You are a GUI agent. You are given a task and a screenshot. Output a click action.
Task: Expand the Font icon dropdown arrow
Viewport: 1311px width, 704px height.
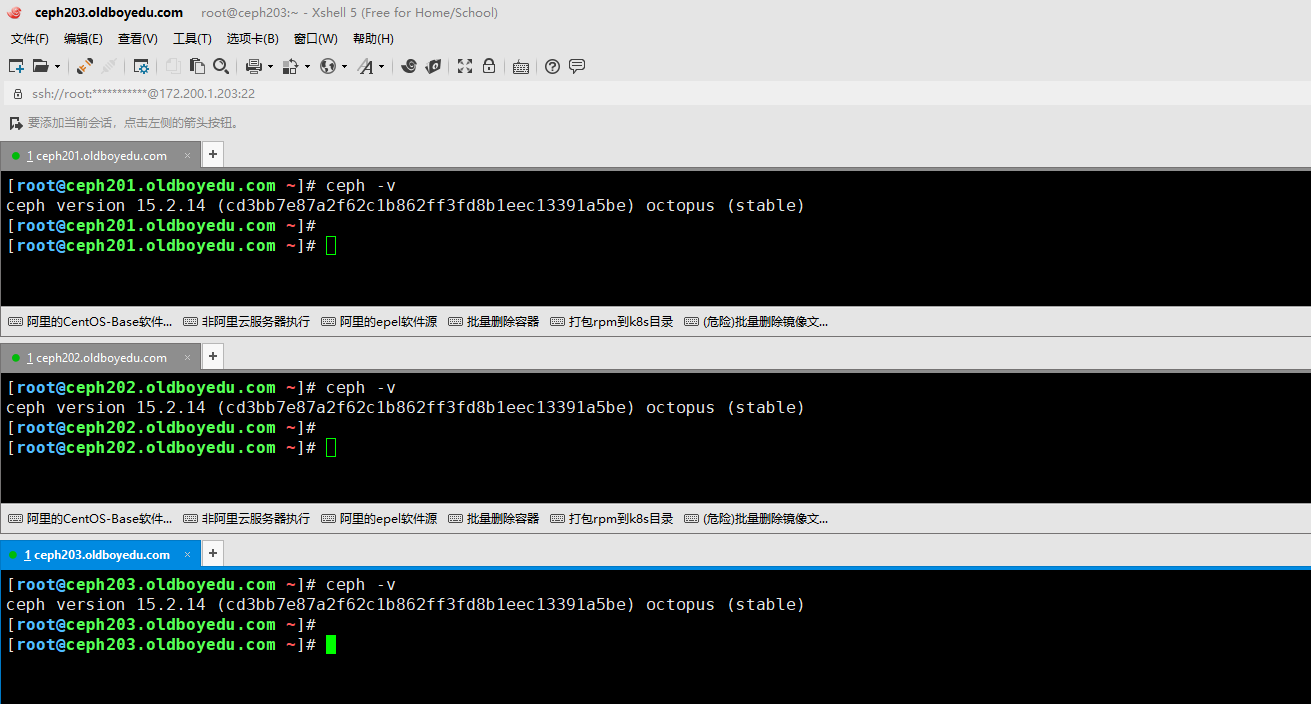click(381, 67)
